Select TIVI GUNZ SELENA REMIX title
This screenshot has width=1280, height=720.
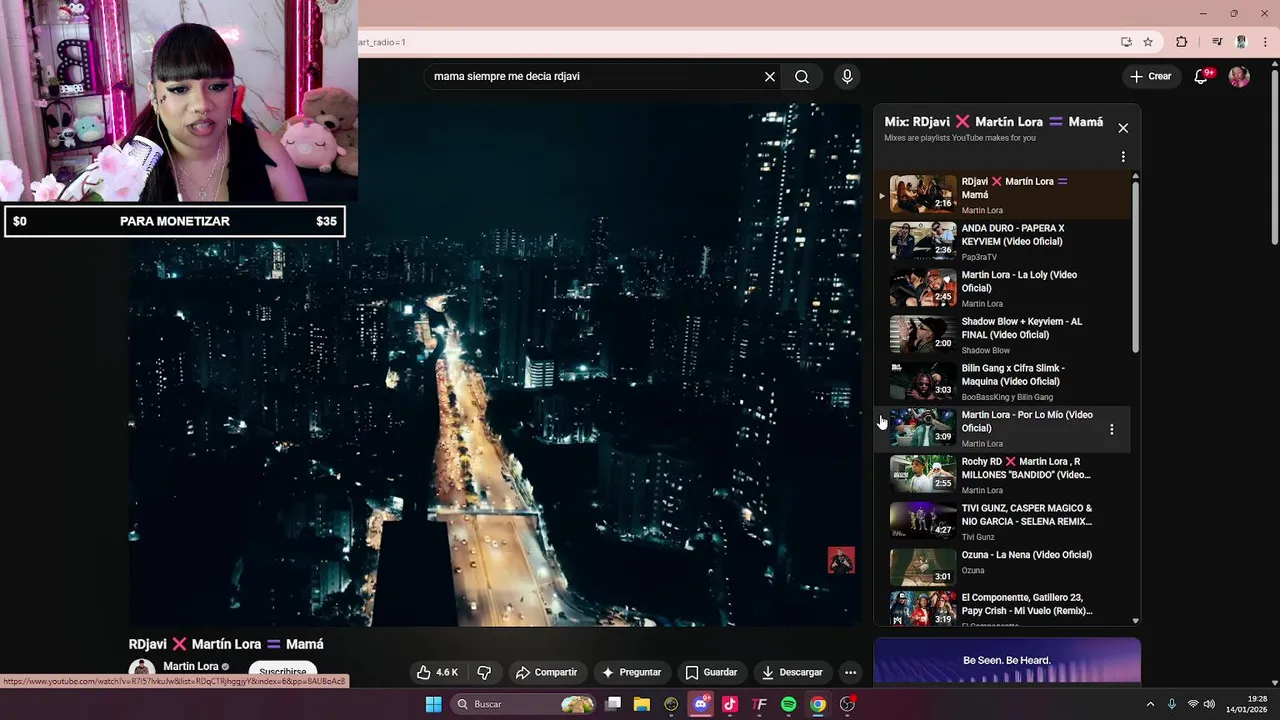pyautogui.click(x=1027, y=515)
